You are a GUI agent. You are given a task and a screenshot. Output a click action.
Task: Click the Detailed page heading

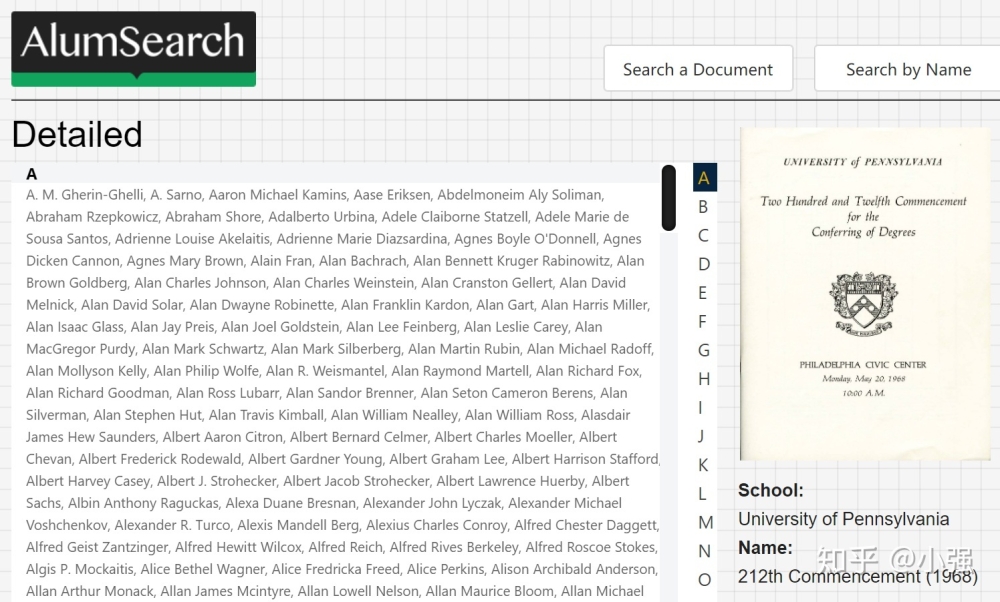[x=77, y=135]
